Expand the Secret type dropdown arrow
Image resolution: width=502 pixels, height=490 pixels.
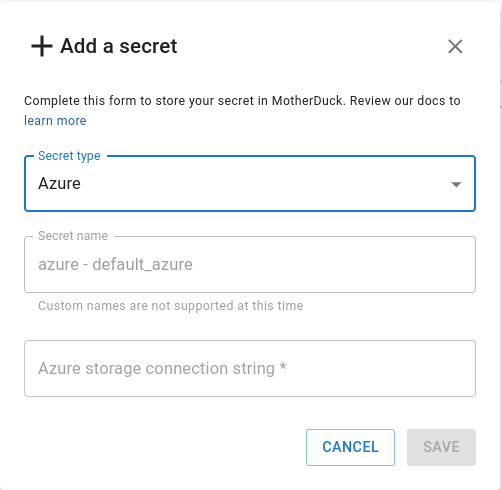[456, 184]
